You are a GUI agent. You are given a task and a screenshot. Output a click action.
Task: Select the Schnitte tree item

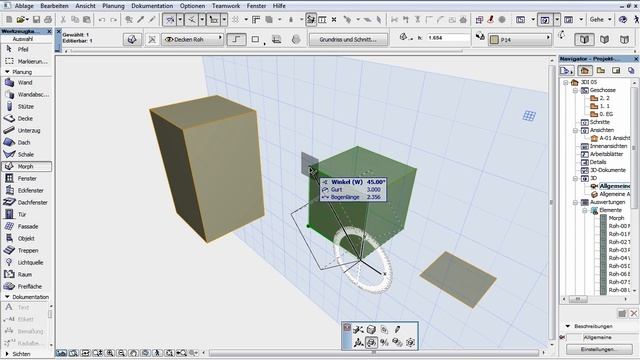pyautogui.click(x=600, y=122)
